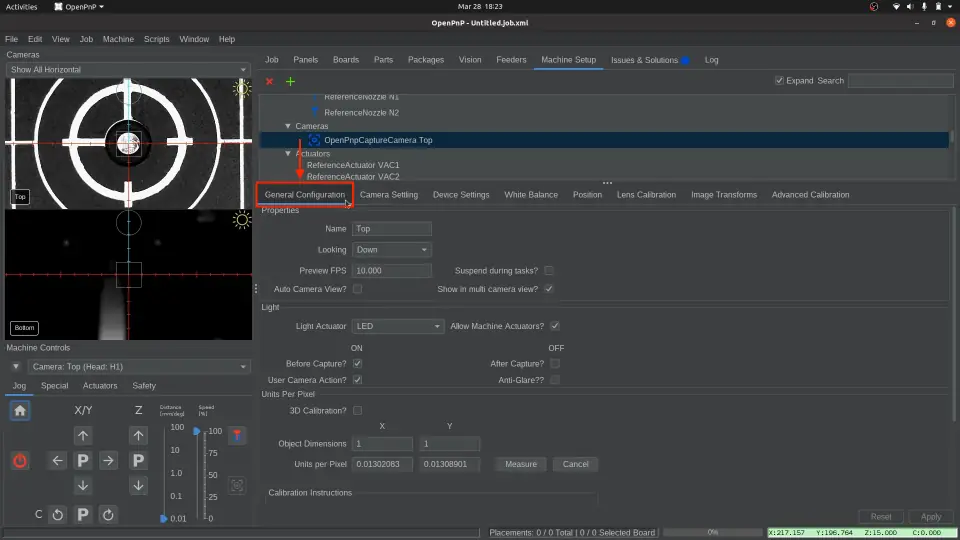Click the Cancel button
Screen dimensions: 960x540
(575, 464)
